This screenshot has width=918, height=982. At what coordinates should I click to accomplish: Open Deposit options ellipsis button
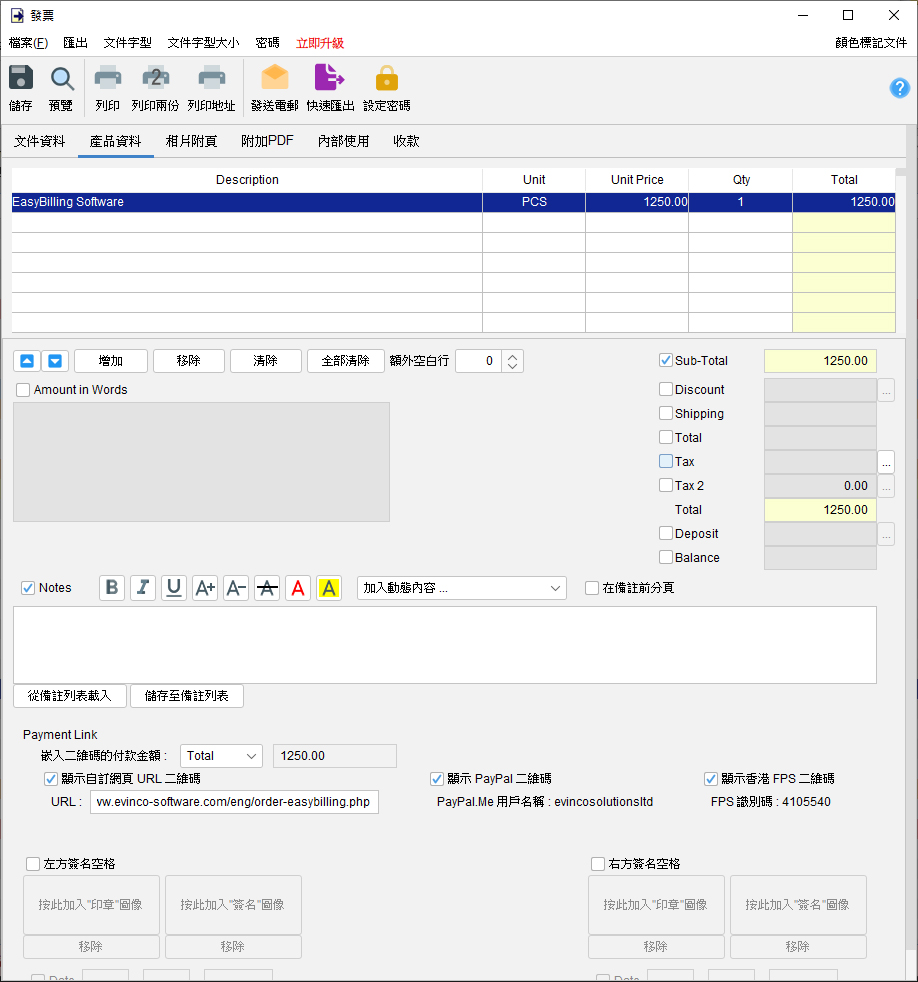point(886,534)
